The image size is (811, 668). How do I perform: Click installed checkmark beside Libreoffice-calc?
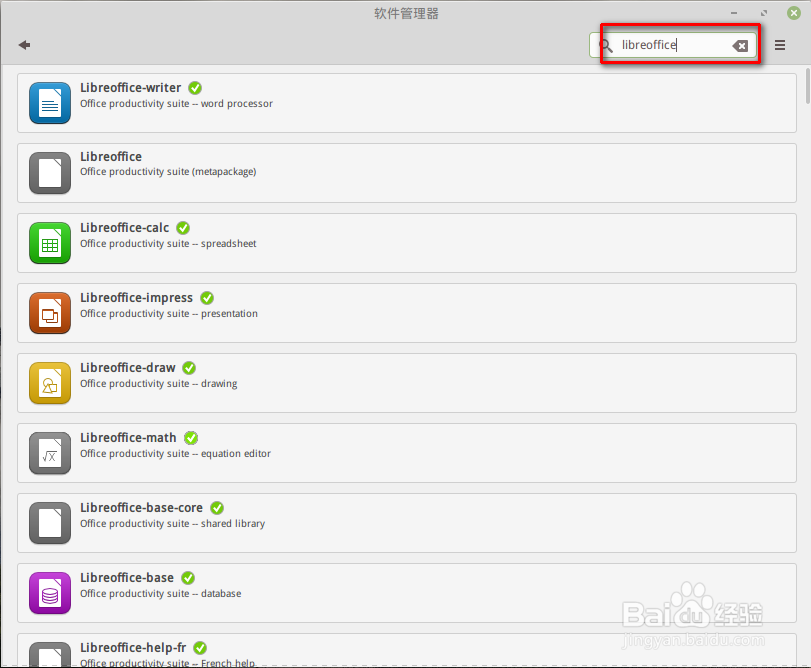(183, 228)
